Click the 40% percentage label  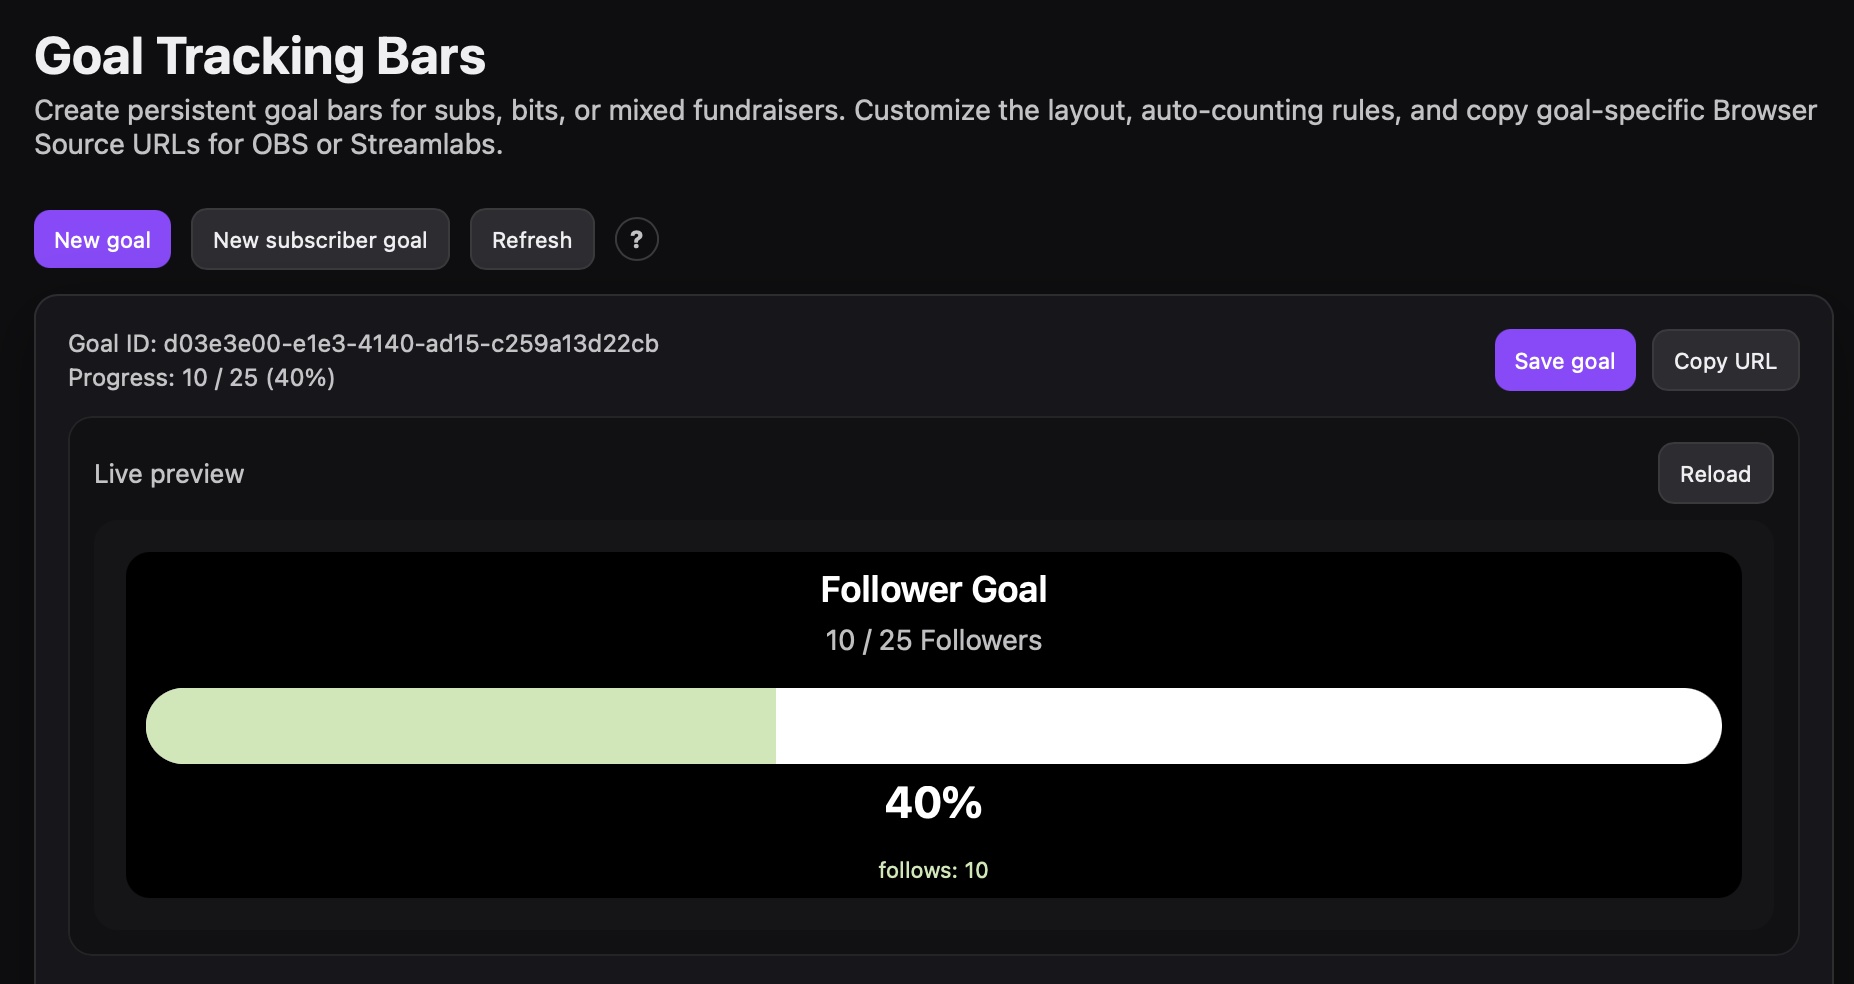[x=933, y=802]
